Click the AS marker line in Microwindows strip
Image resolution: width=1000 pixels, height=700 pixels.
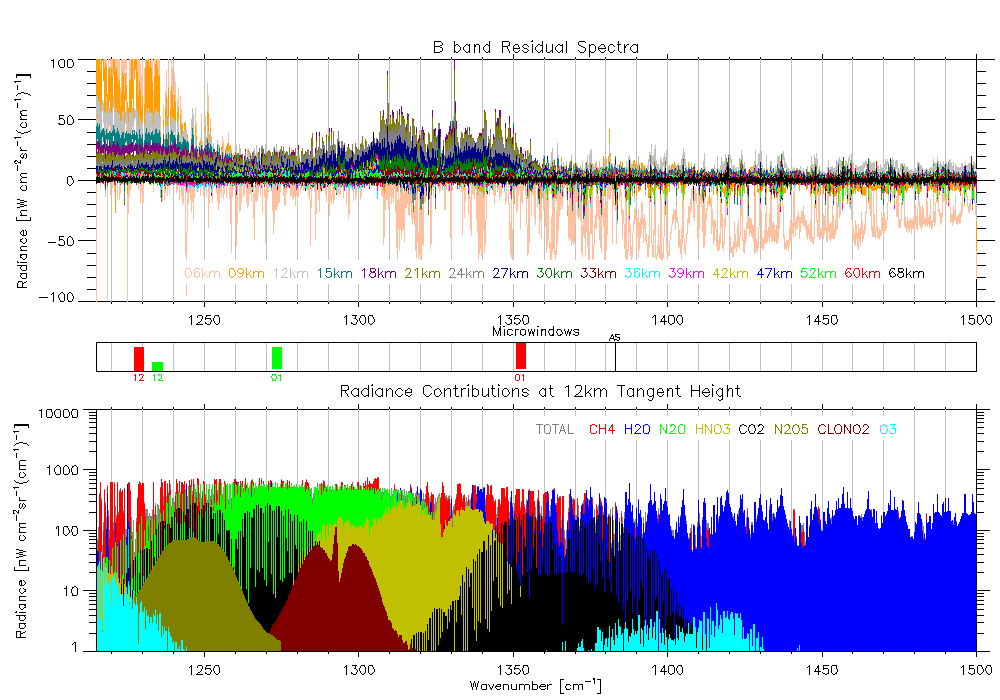615,355
